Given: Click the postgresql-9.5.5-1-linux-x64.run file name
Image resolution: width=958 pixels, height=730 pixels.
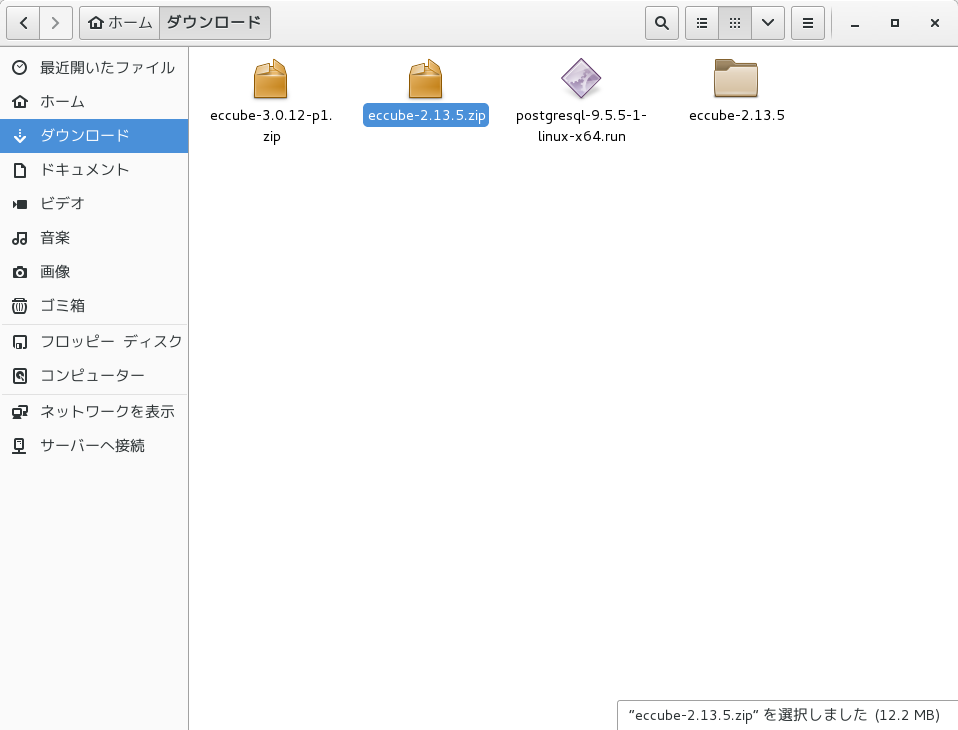Looking at the screenshot, I should coord(581,125).
